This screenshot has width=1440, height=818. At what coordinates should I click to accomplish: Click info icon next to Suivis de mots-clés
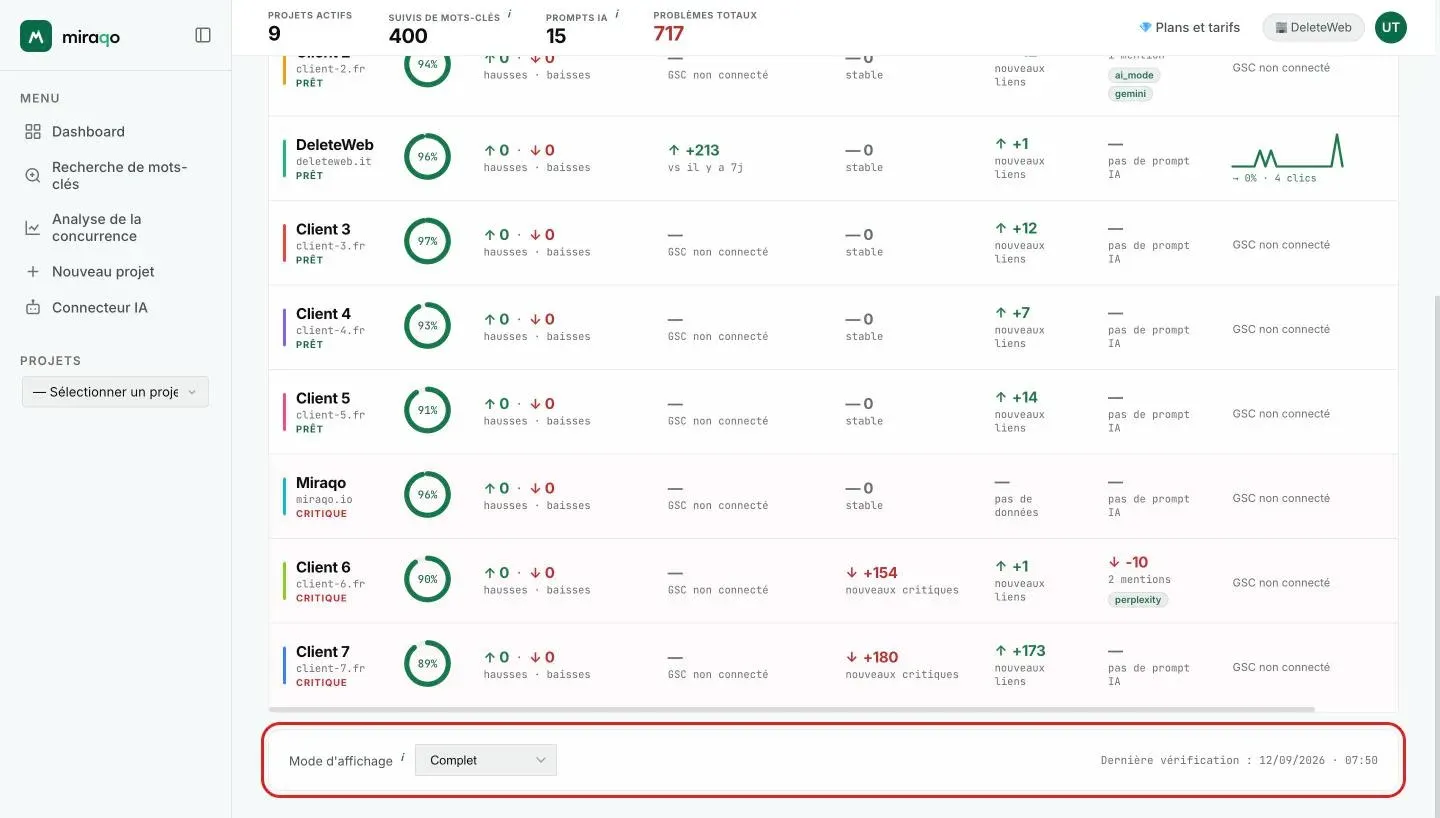coord(510,14)
